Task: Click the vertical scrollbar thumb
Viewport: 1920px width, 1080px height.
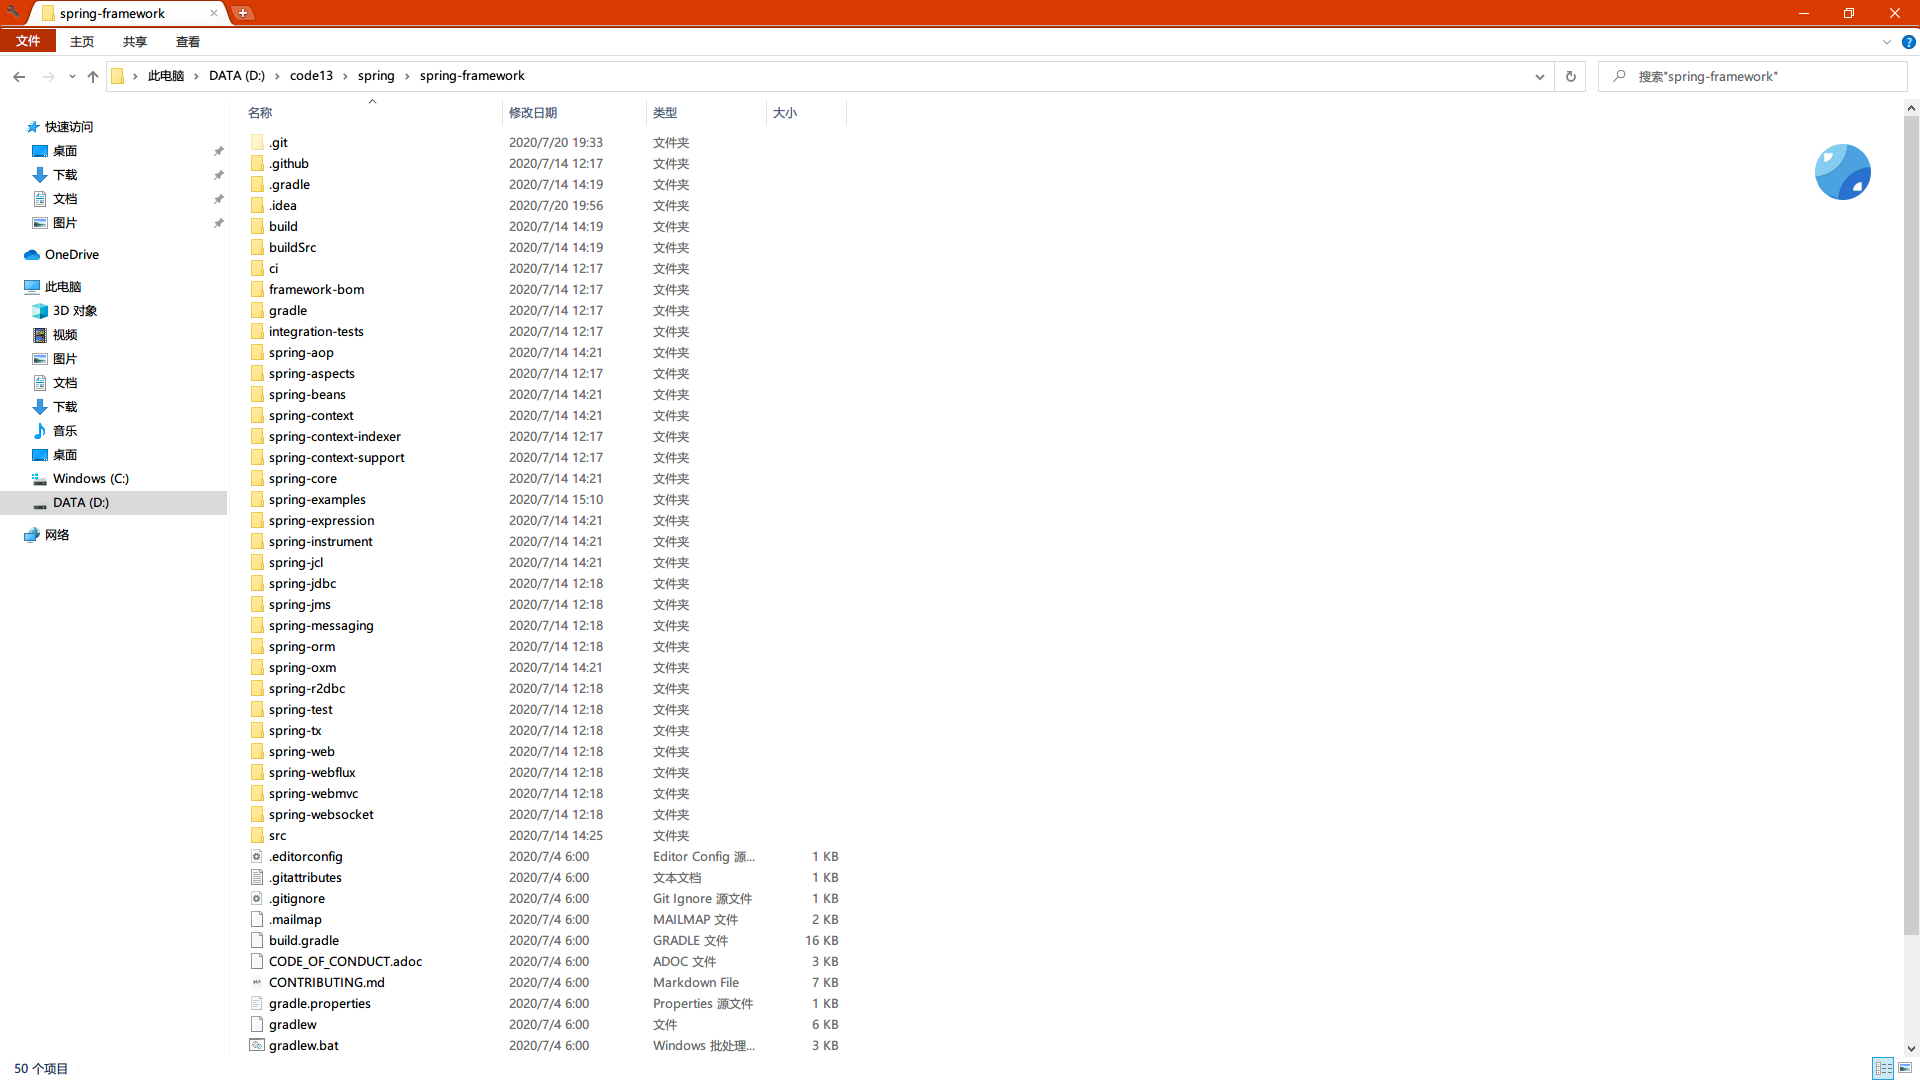Action: coord(1911,525)
